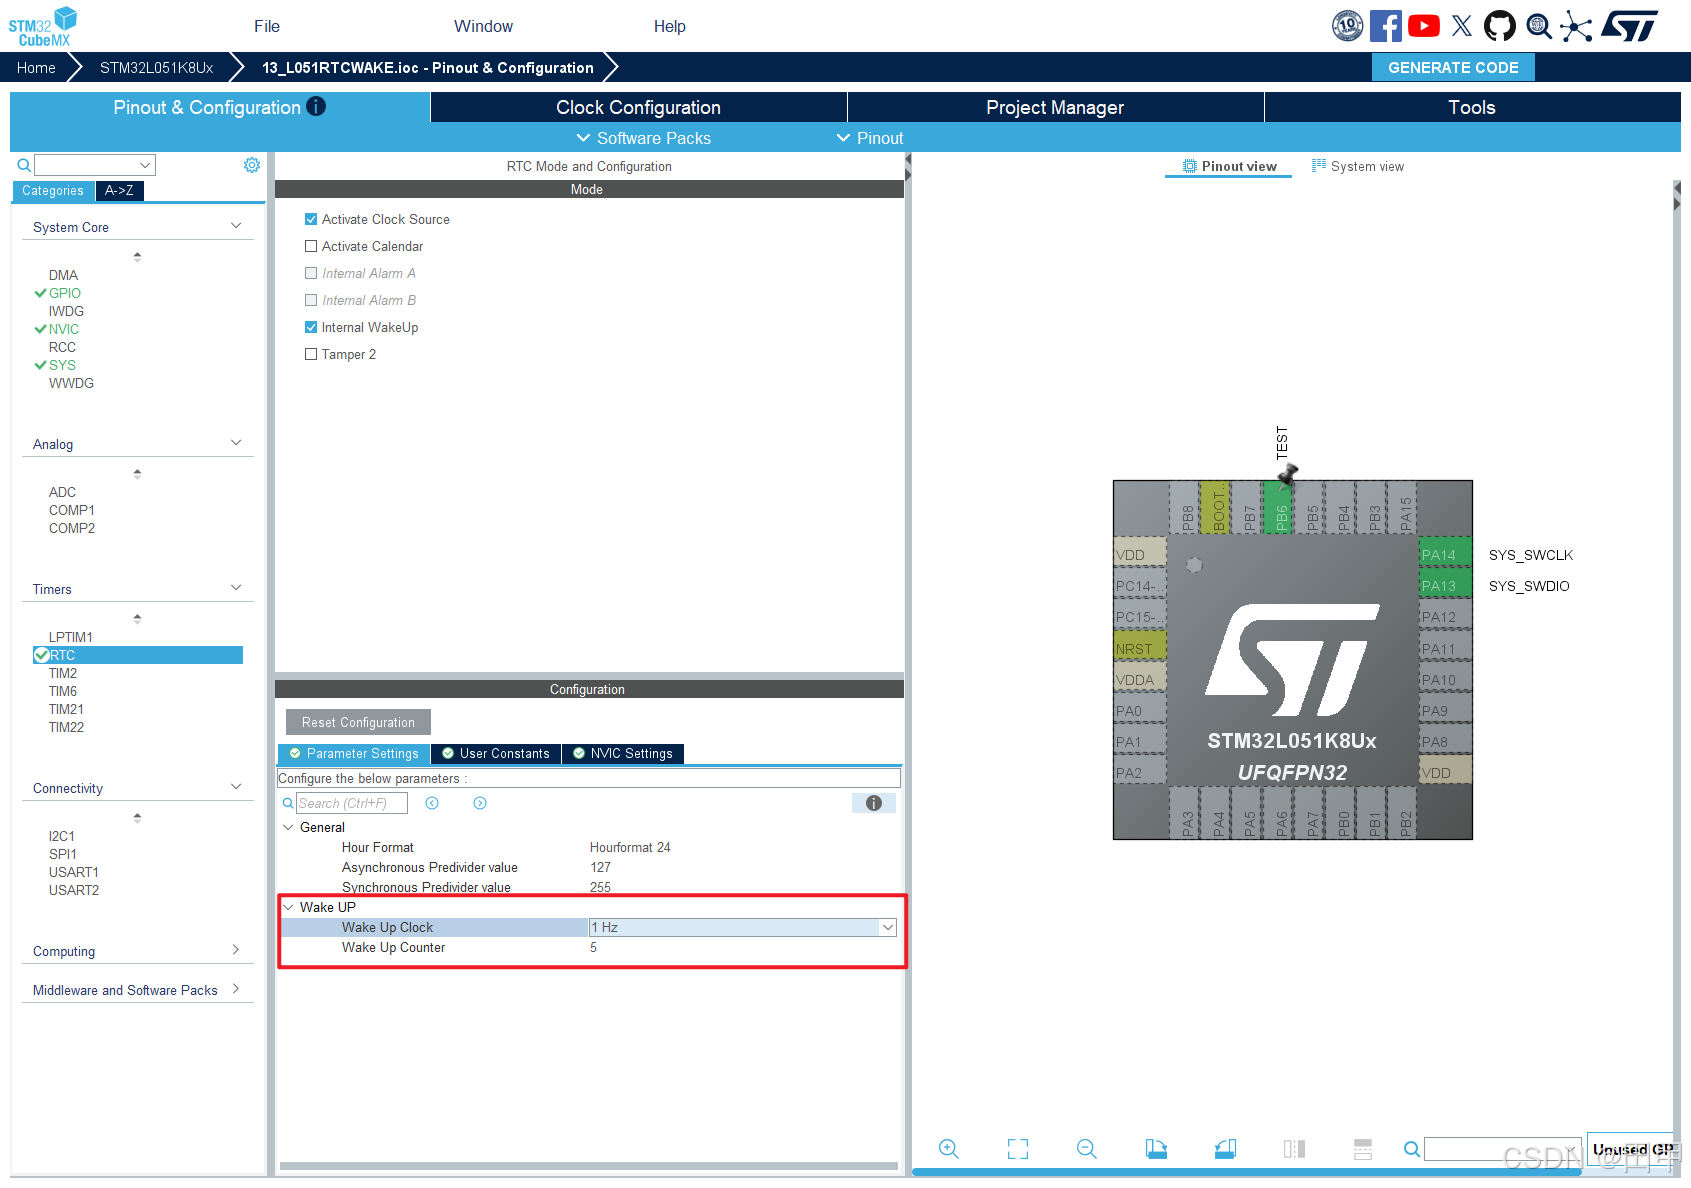Rotate the chip counter-clockwise
The image size is (1691, 1188).
pyautogui.click(x=1225, y=1149)
